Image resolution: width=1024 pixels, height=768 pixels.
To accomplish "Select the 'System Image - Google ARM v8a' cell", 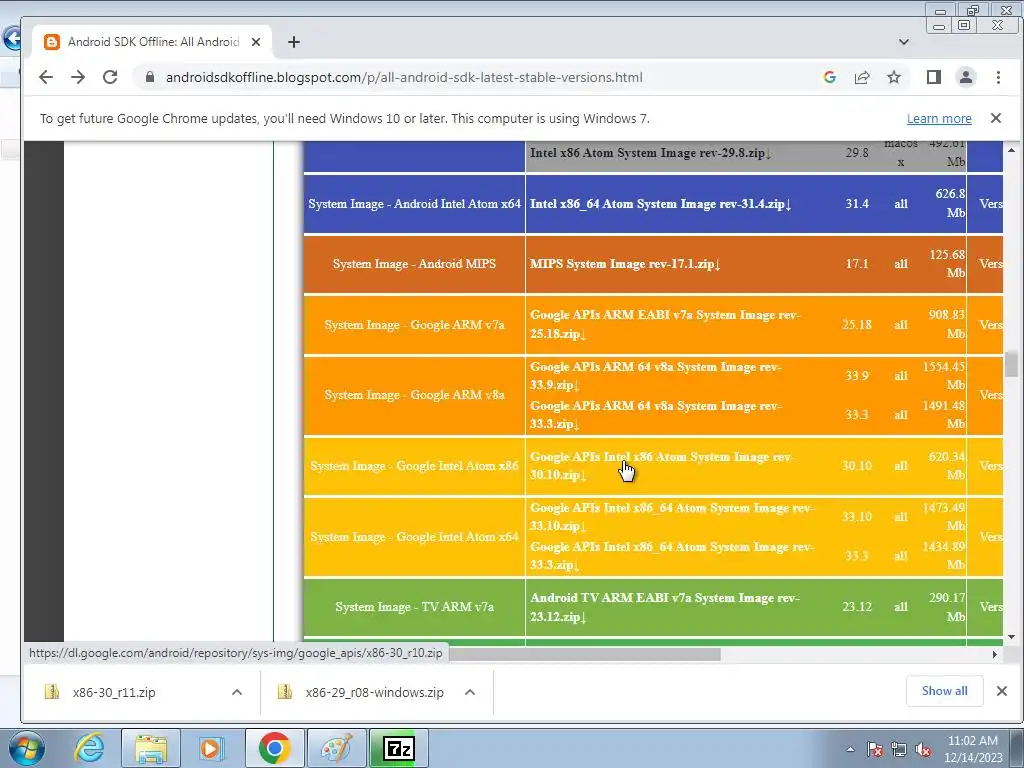I will (x=415, y=395).
